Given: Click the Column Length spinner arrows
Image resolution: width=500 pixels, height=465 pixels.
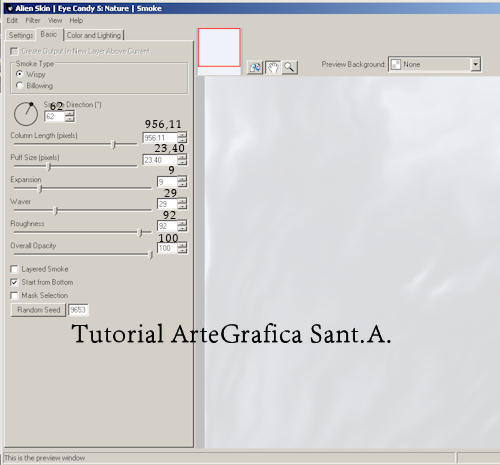Looking at the screenshot, I should (x=182, y=137).
